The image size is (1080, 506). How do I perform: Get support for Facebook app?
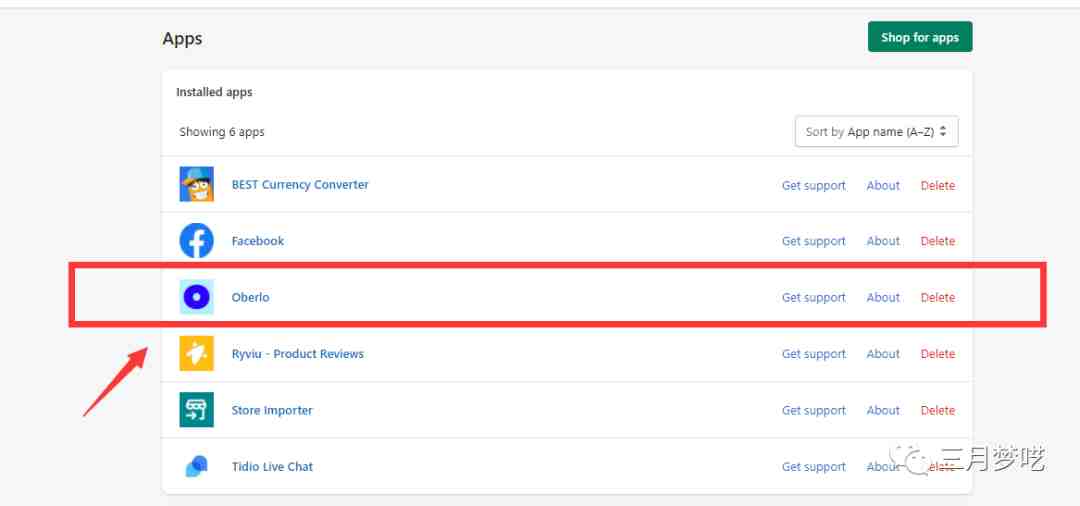tap(813, 241)
